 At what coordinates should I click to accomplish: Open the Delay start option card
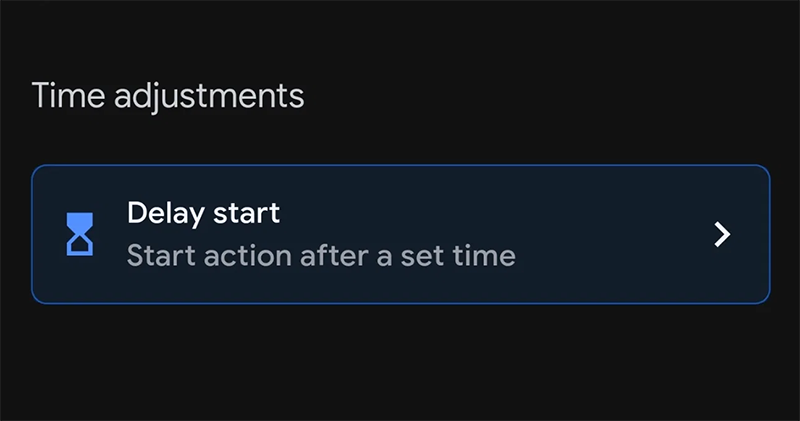pyautogui.click(x=401, y=234)
